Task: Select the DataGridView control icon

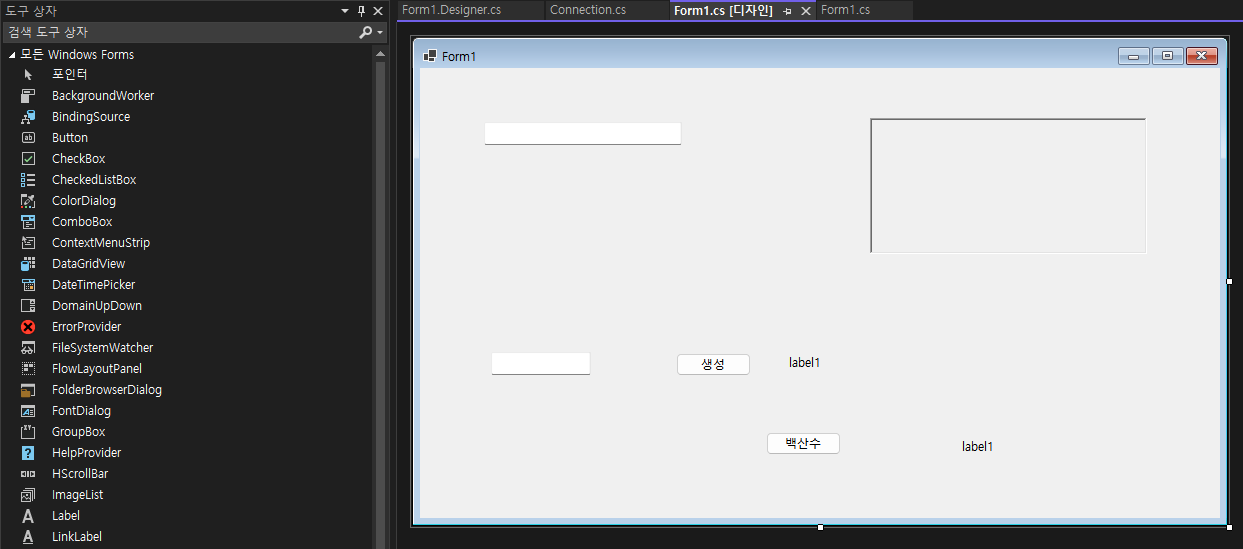Action: click(x=28, y=264)
